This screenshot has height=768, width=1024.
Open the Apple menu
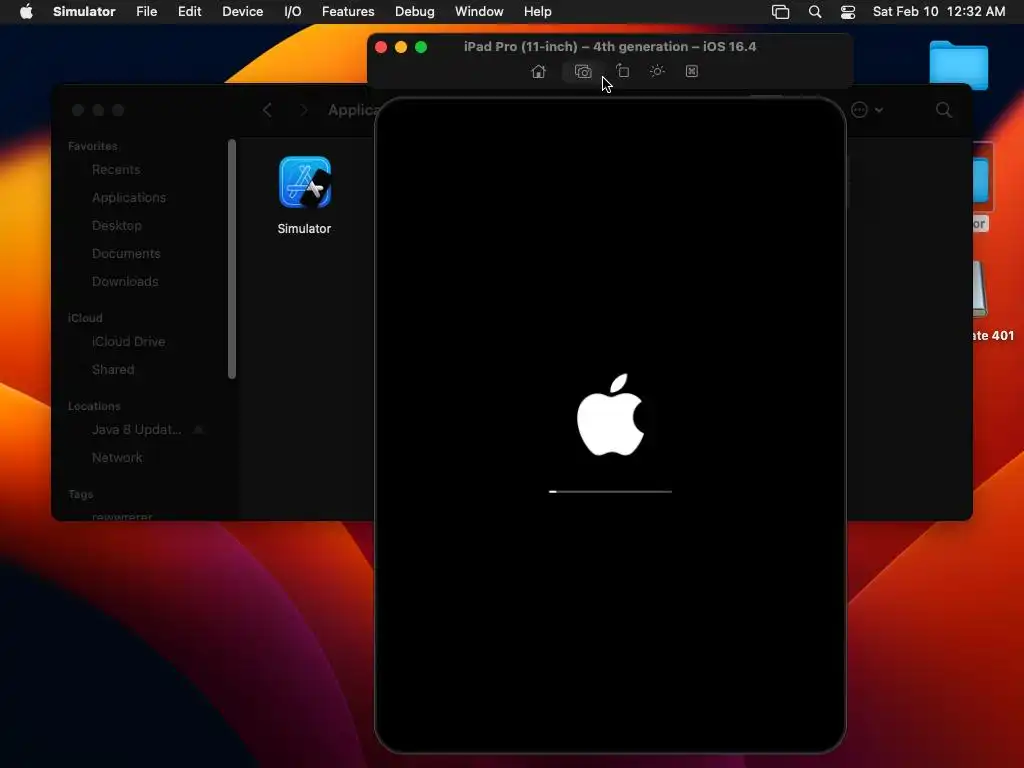26,12
